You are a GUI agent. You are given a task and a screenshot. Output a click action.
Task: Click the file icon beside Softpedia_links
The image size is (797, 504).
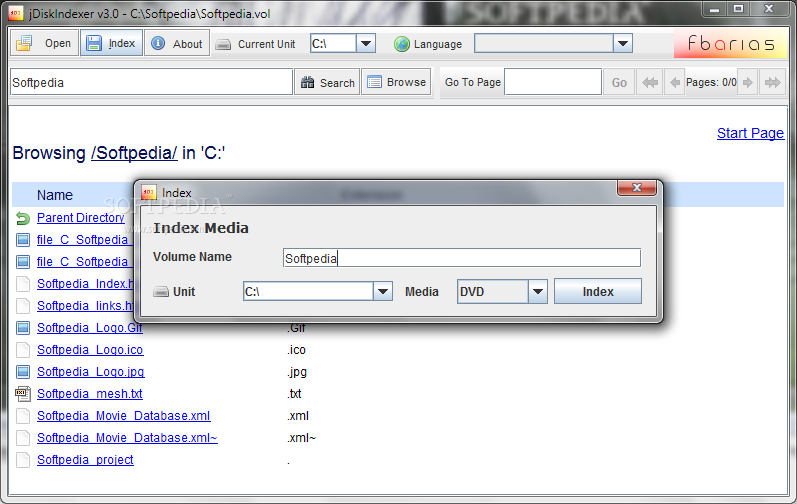coord(23,305)
